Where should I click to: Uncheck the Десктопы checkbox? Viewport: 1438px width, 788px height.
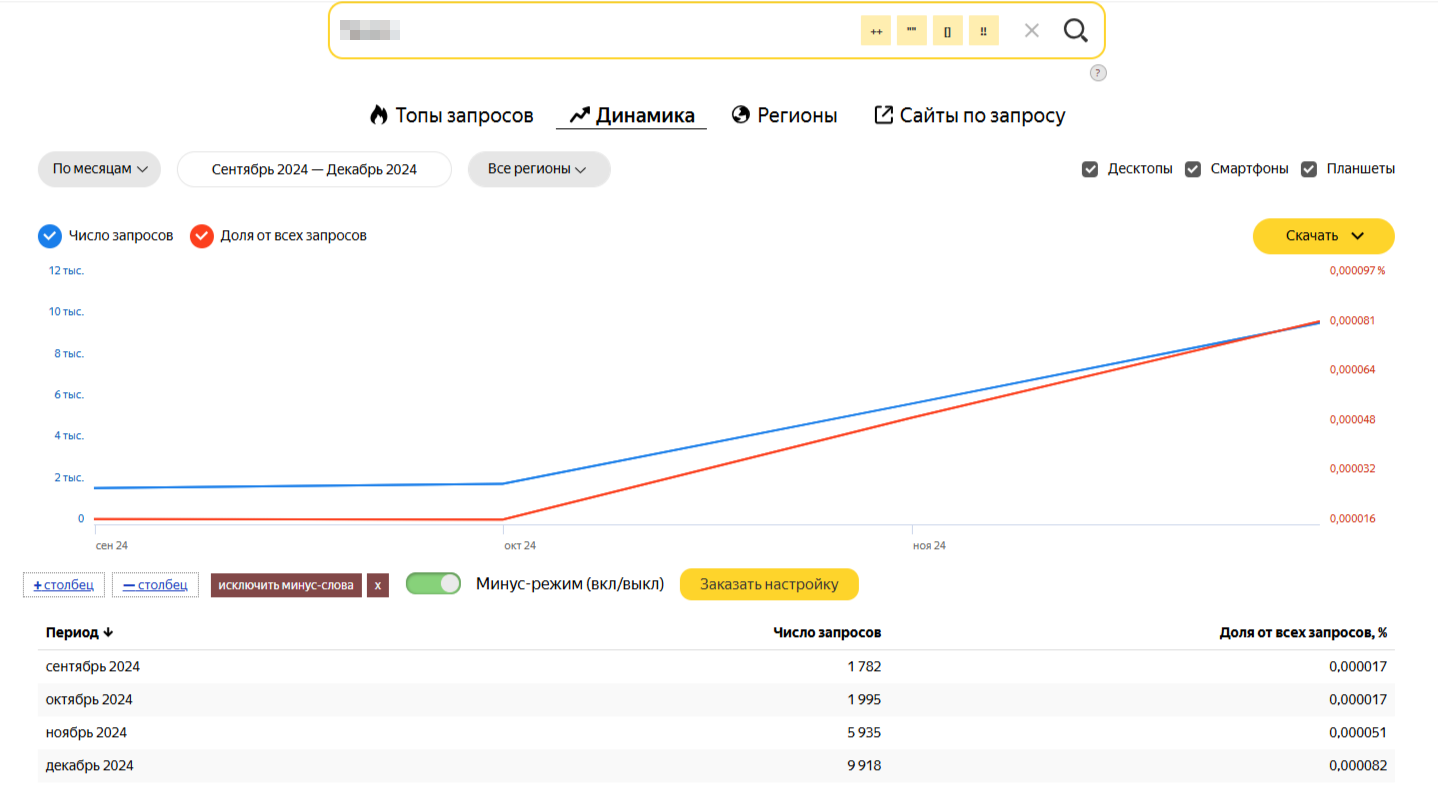tap(1090, 169)
